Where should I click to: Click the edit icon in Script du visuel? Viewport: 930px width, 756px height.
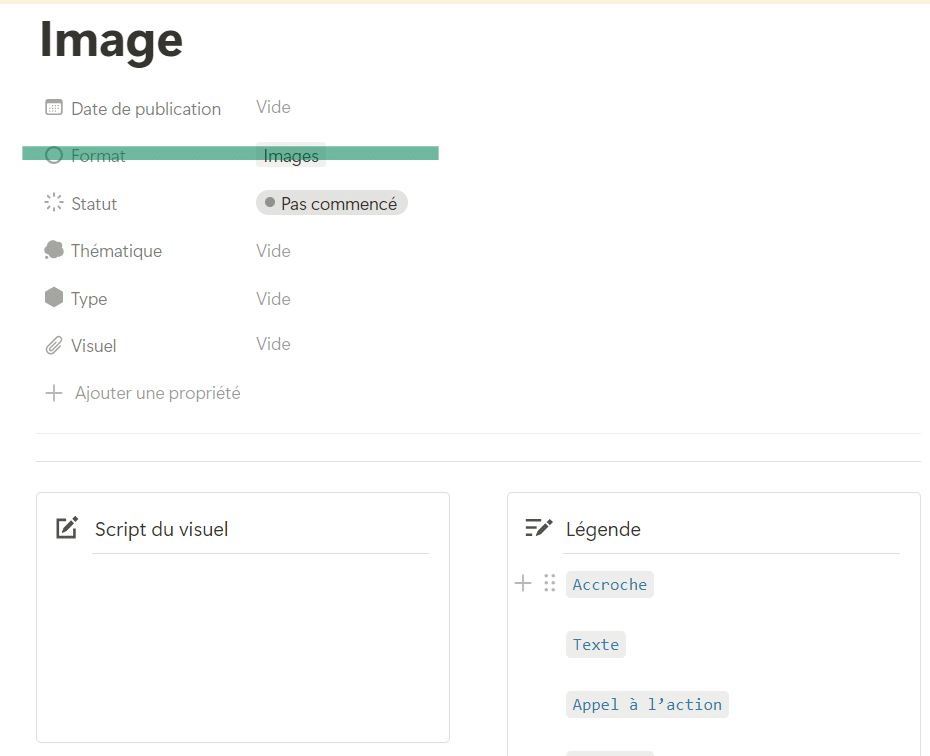[67, 528]
